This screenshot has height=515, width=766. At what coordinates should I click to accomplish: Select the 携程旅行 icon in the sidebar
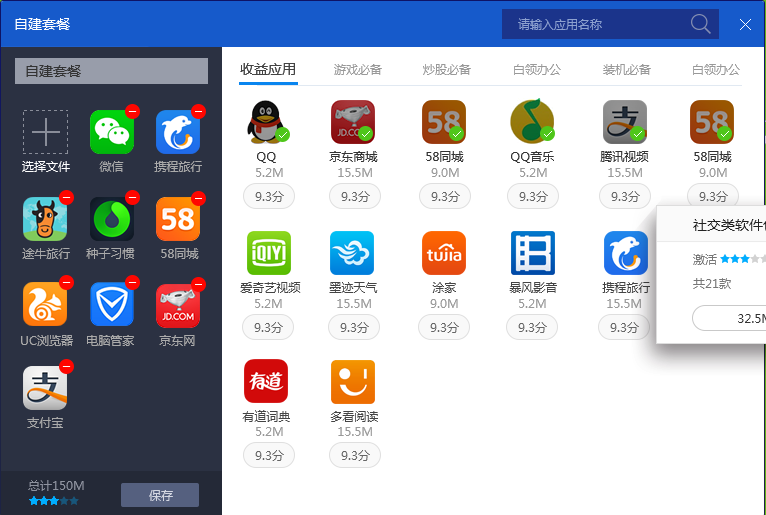tap(178, 132)
